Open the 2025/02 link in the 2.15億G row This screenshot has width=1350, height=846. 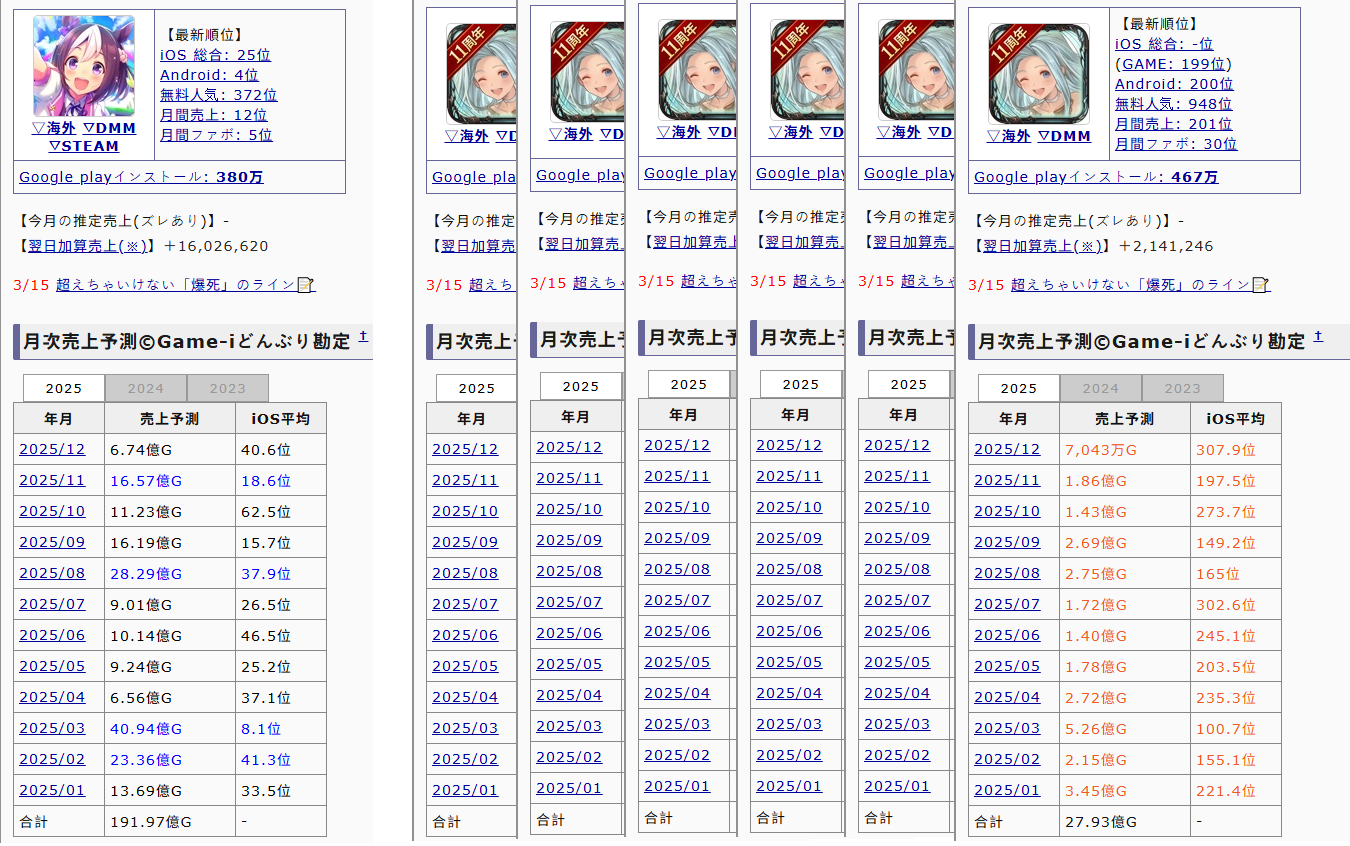point(1007,760)
